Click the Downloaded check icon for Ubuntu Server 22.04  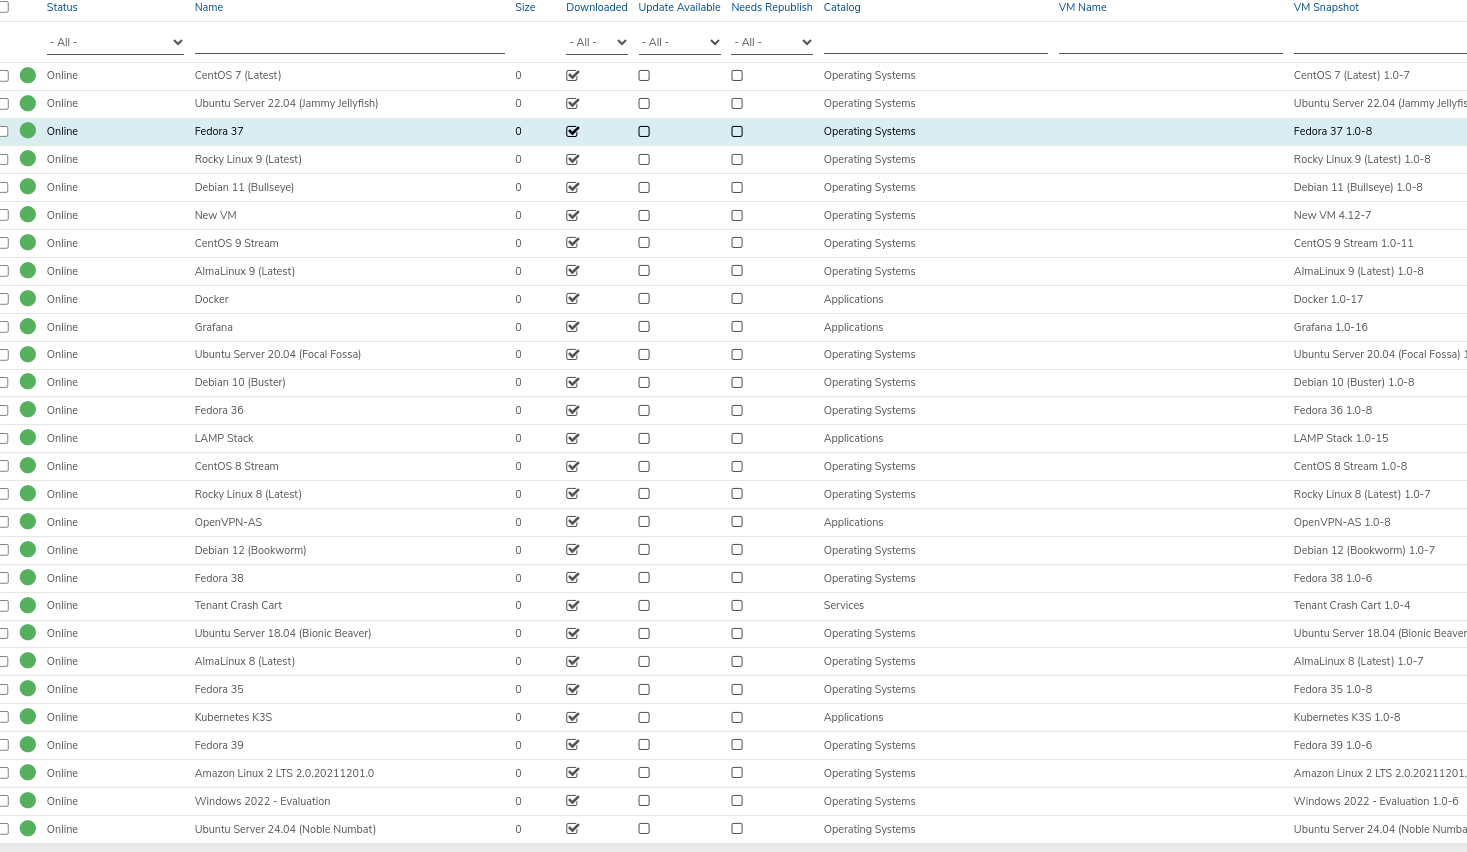pyautogui.click(x=573, y=103)
